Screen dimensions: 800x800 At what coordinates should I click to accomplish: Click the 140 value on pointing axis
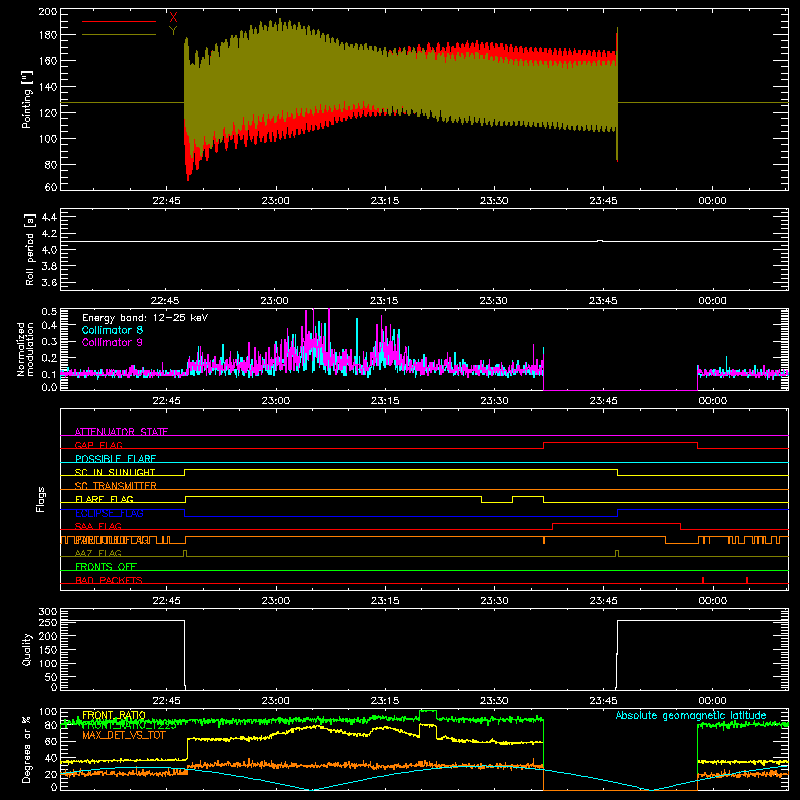48,87
